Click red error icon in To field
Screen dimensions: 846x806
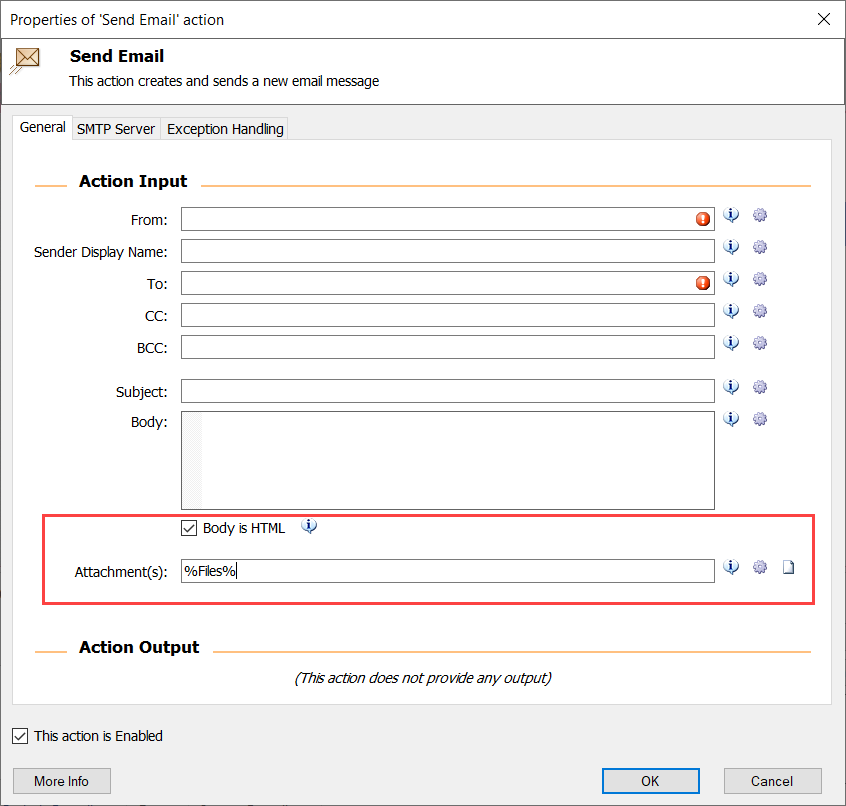click(702, 283)
